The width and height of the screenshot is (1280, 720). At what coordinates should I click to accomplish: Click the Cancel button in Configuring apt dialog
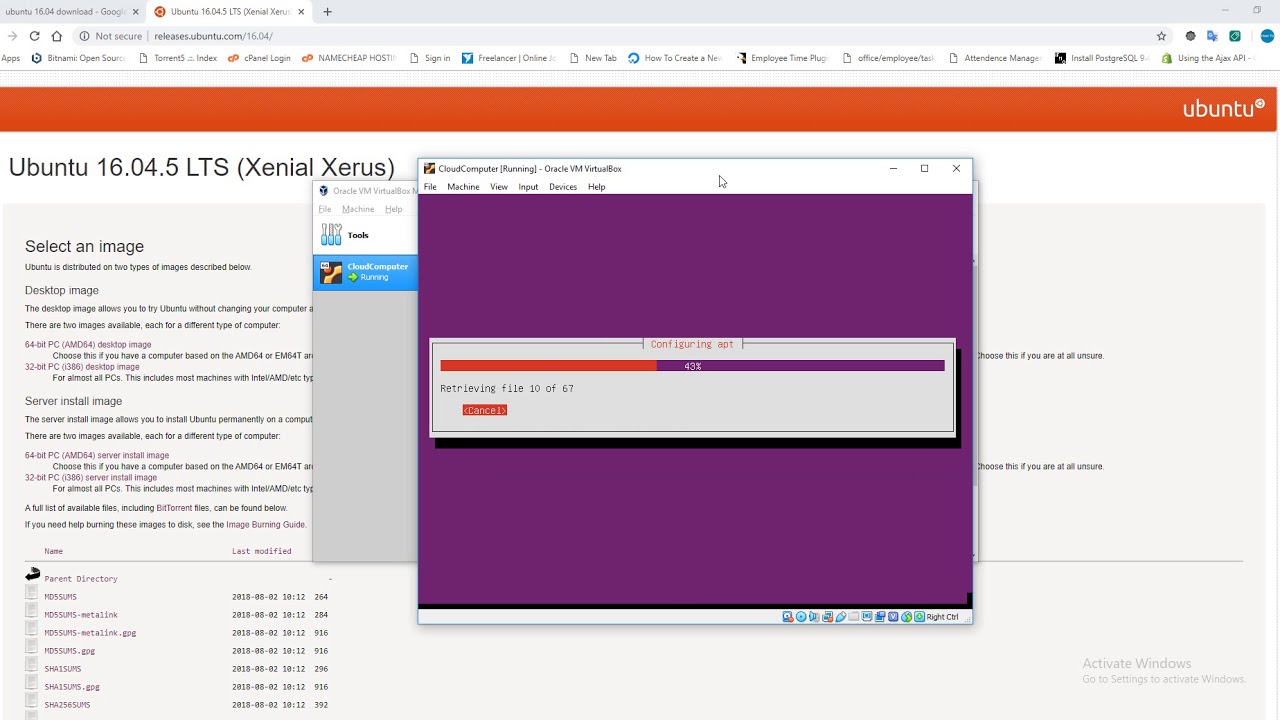[x=485, y=410]
